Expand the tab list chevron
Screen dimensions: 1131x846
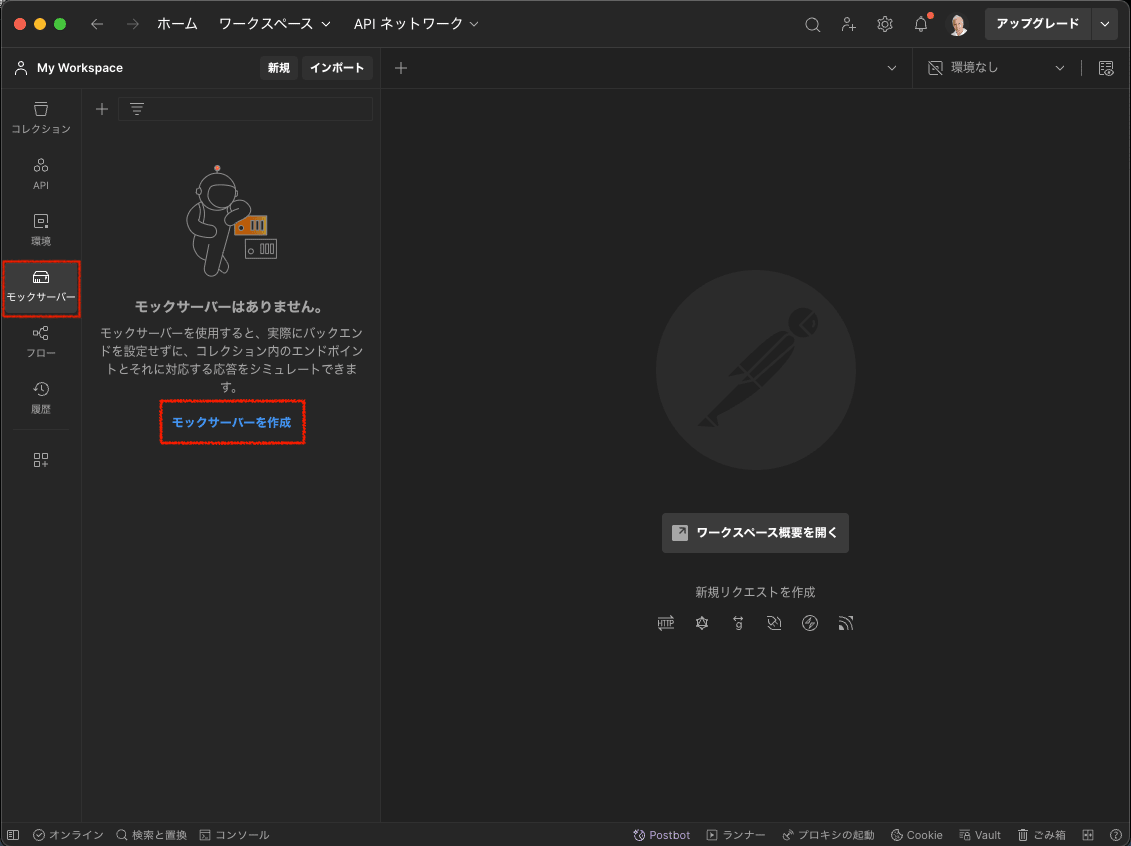click(892, 68)
